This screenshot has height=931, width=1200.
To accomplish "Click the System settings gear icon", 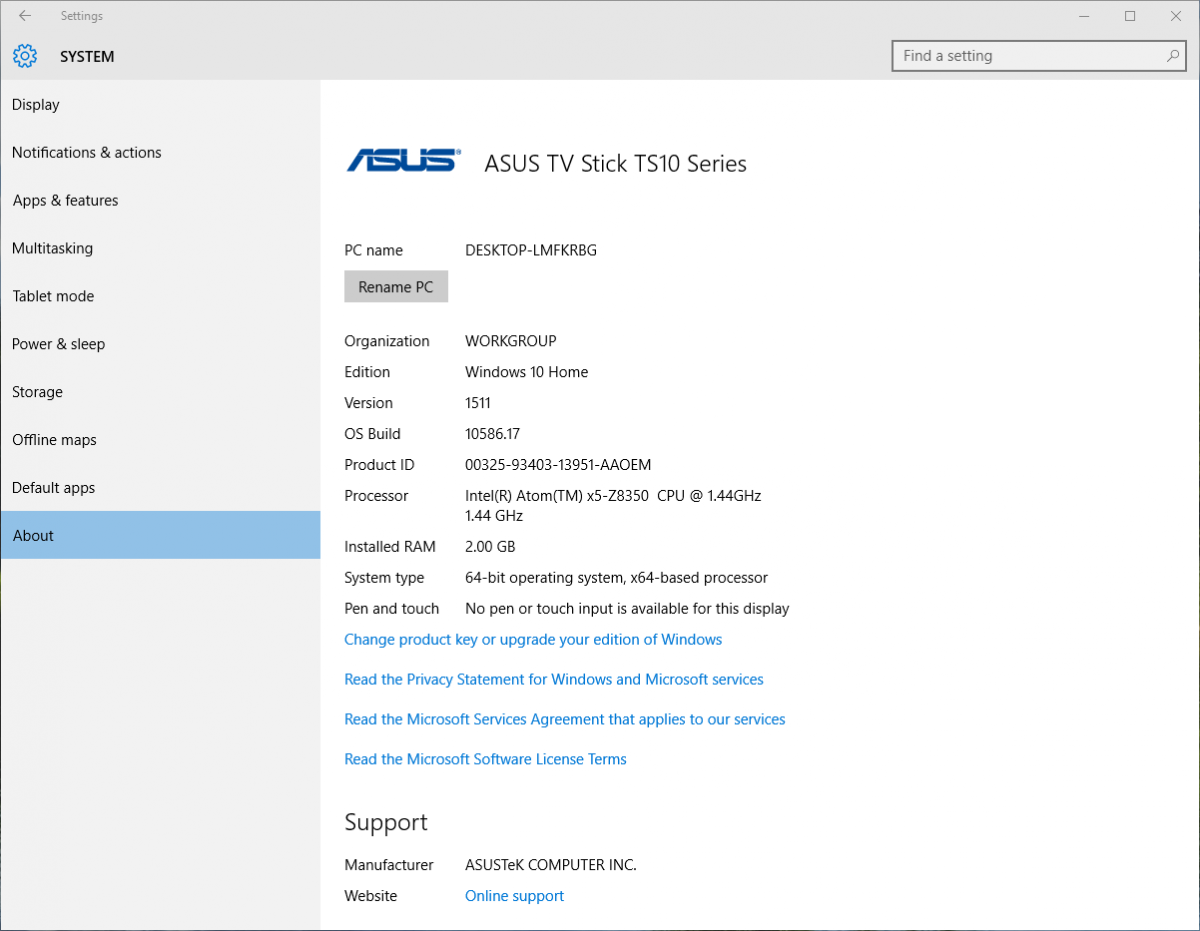I will coord(25,56).
